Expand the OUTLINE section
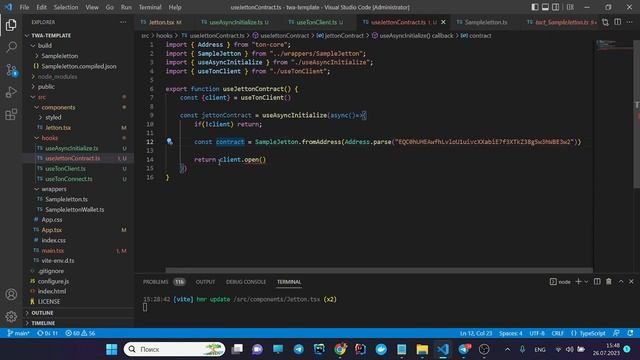Viewport: 640px width, 360px height. pos(42,313)
